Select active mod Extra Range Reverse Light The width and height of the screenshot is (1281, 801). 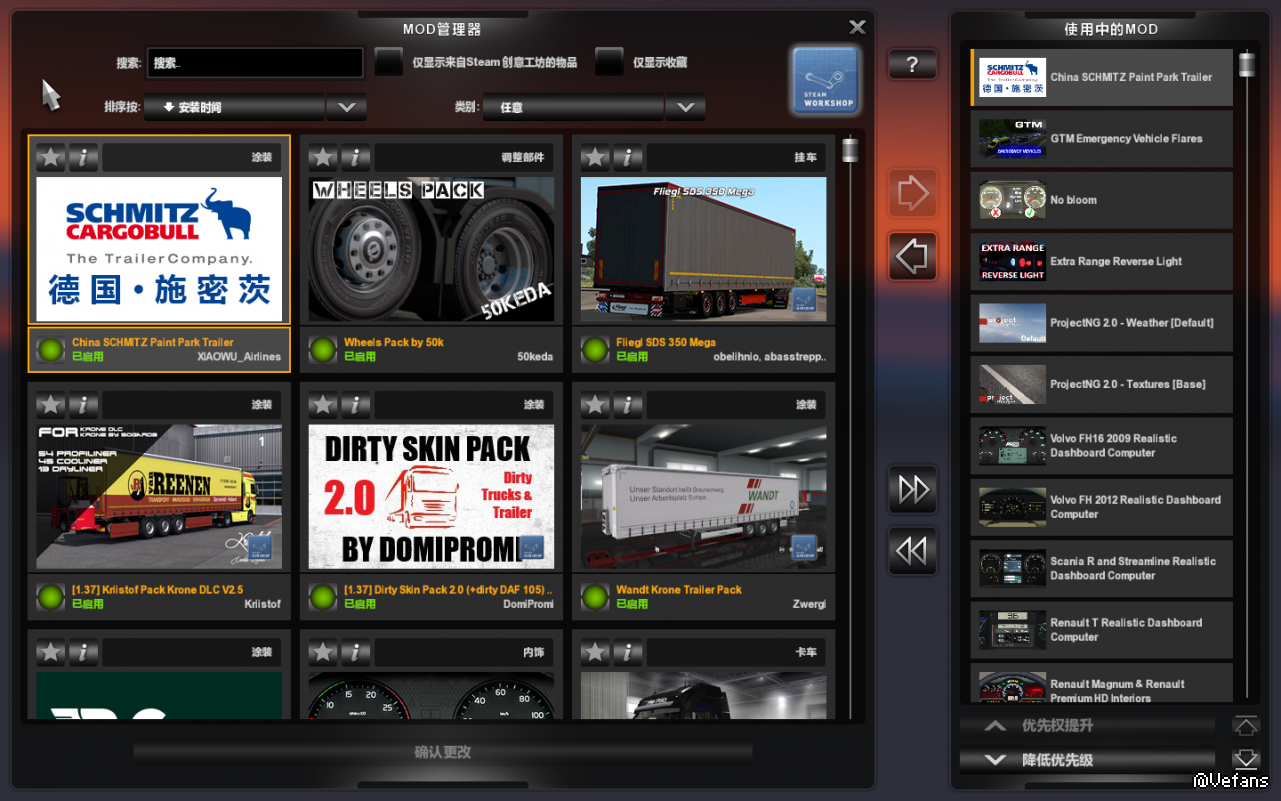coord(1102,262)
